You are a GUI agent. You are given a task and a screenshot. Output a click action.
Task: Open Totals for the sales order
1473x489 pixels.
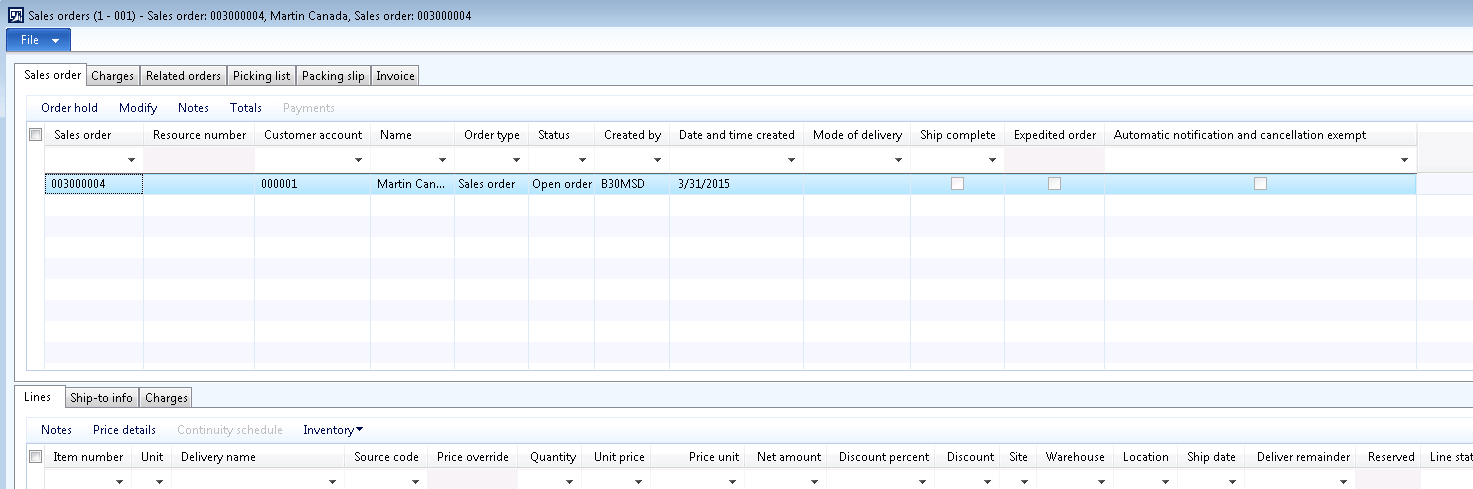tap(245, 108)
